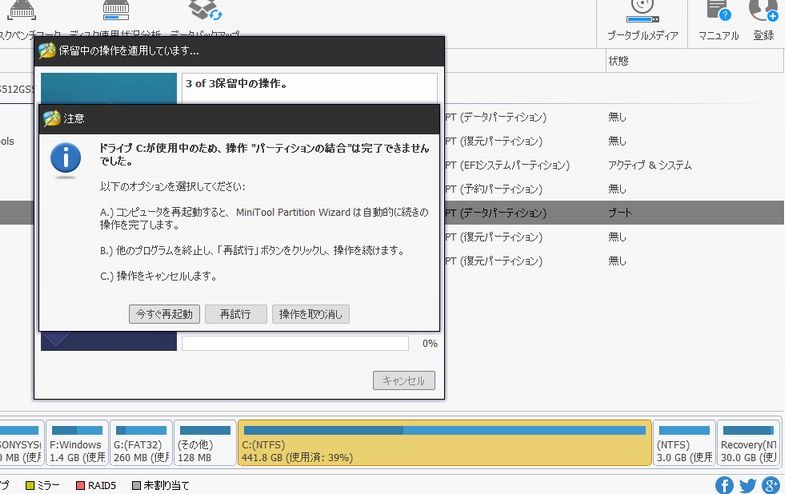
Task: Click the 状態 (Status) column header
Action: pyautogui.click(x=619, y=61)
